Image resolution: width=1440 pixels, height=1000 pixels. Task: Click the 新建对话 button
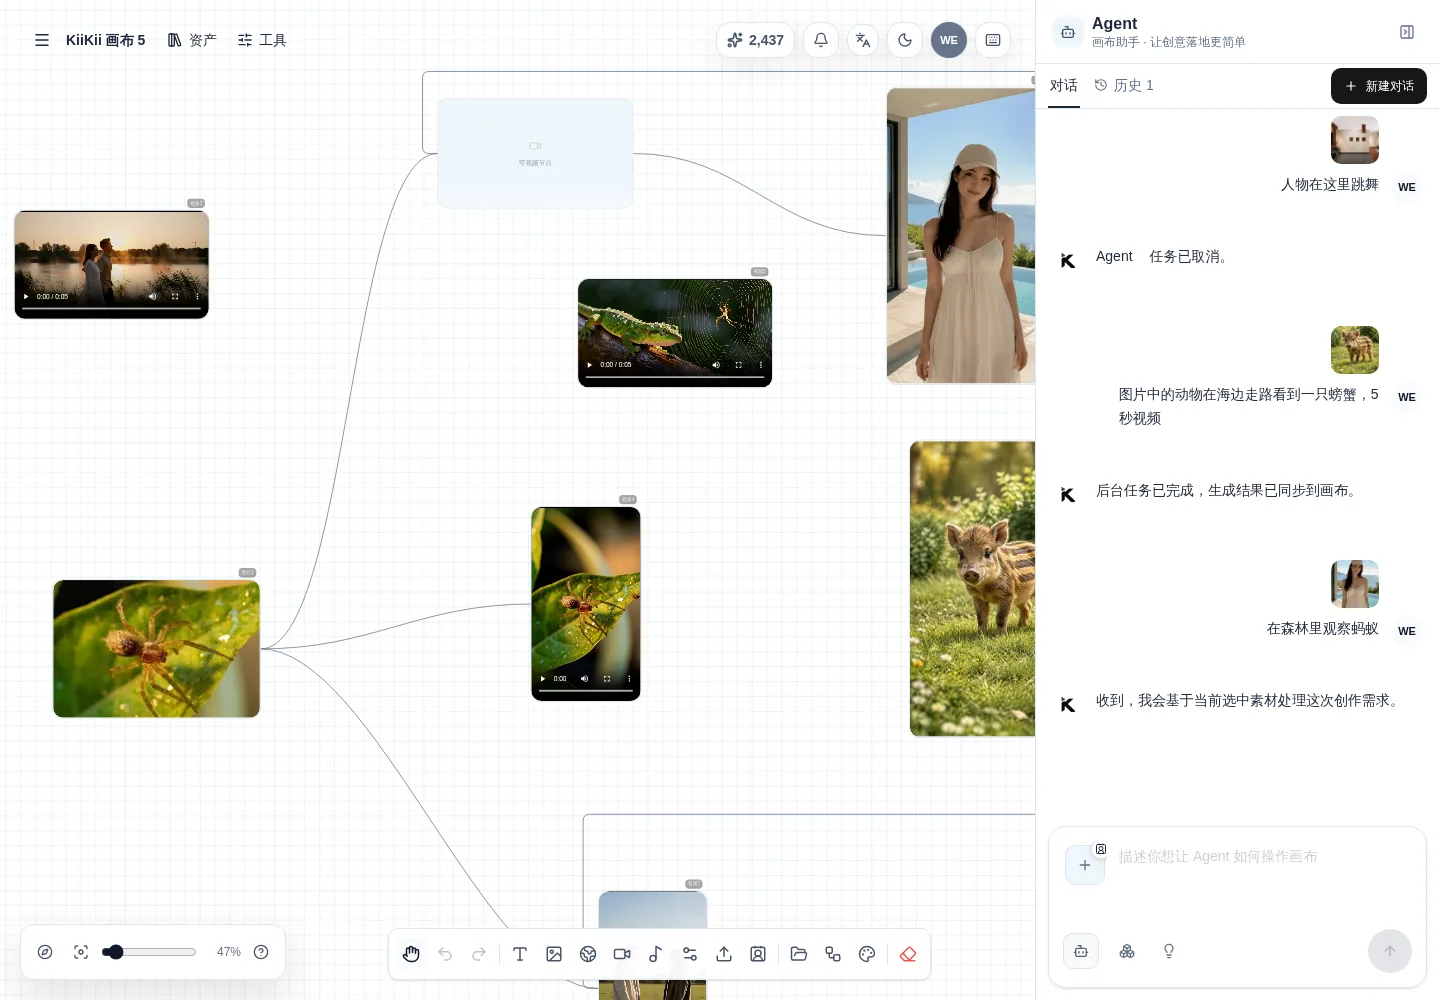[1379, 86]
